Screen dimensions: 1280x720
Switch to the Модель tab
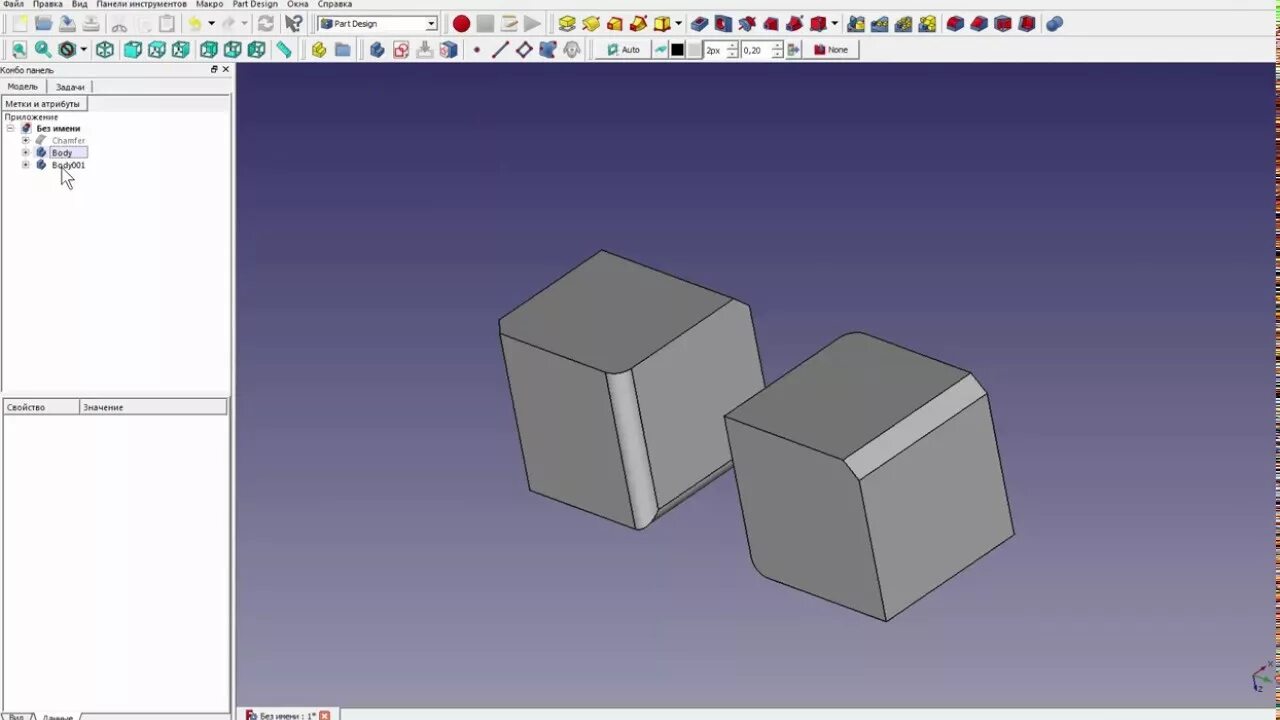(x=23, y=87)
